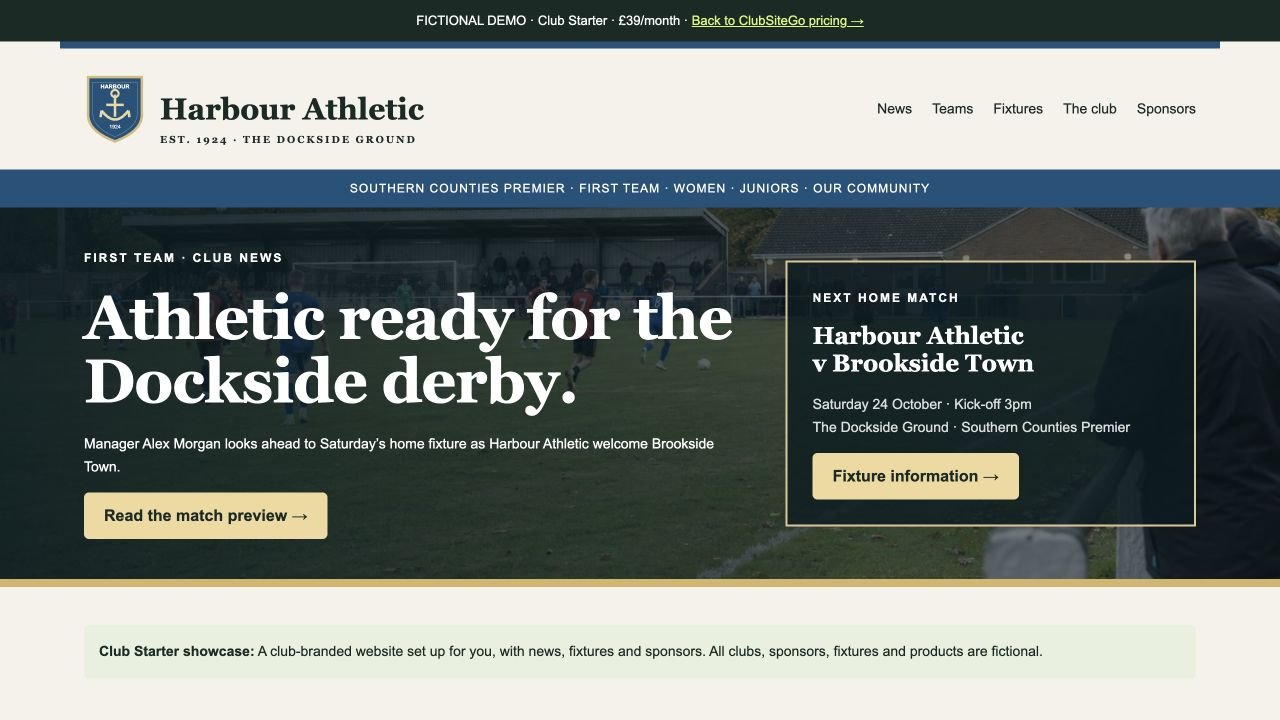Click the Manager Alex Morgan summary paragraph
This screenshot has width=1280, height=720.
click(399, 455)
